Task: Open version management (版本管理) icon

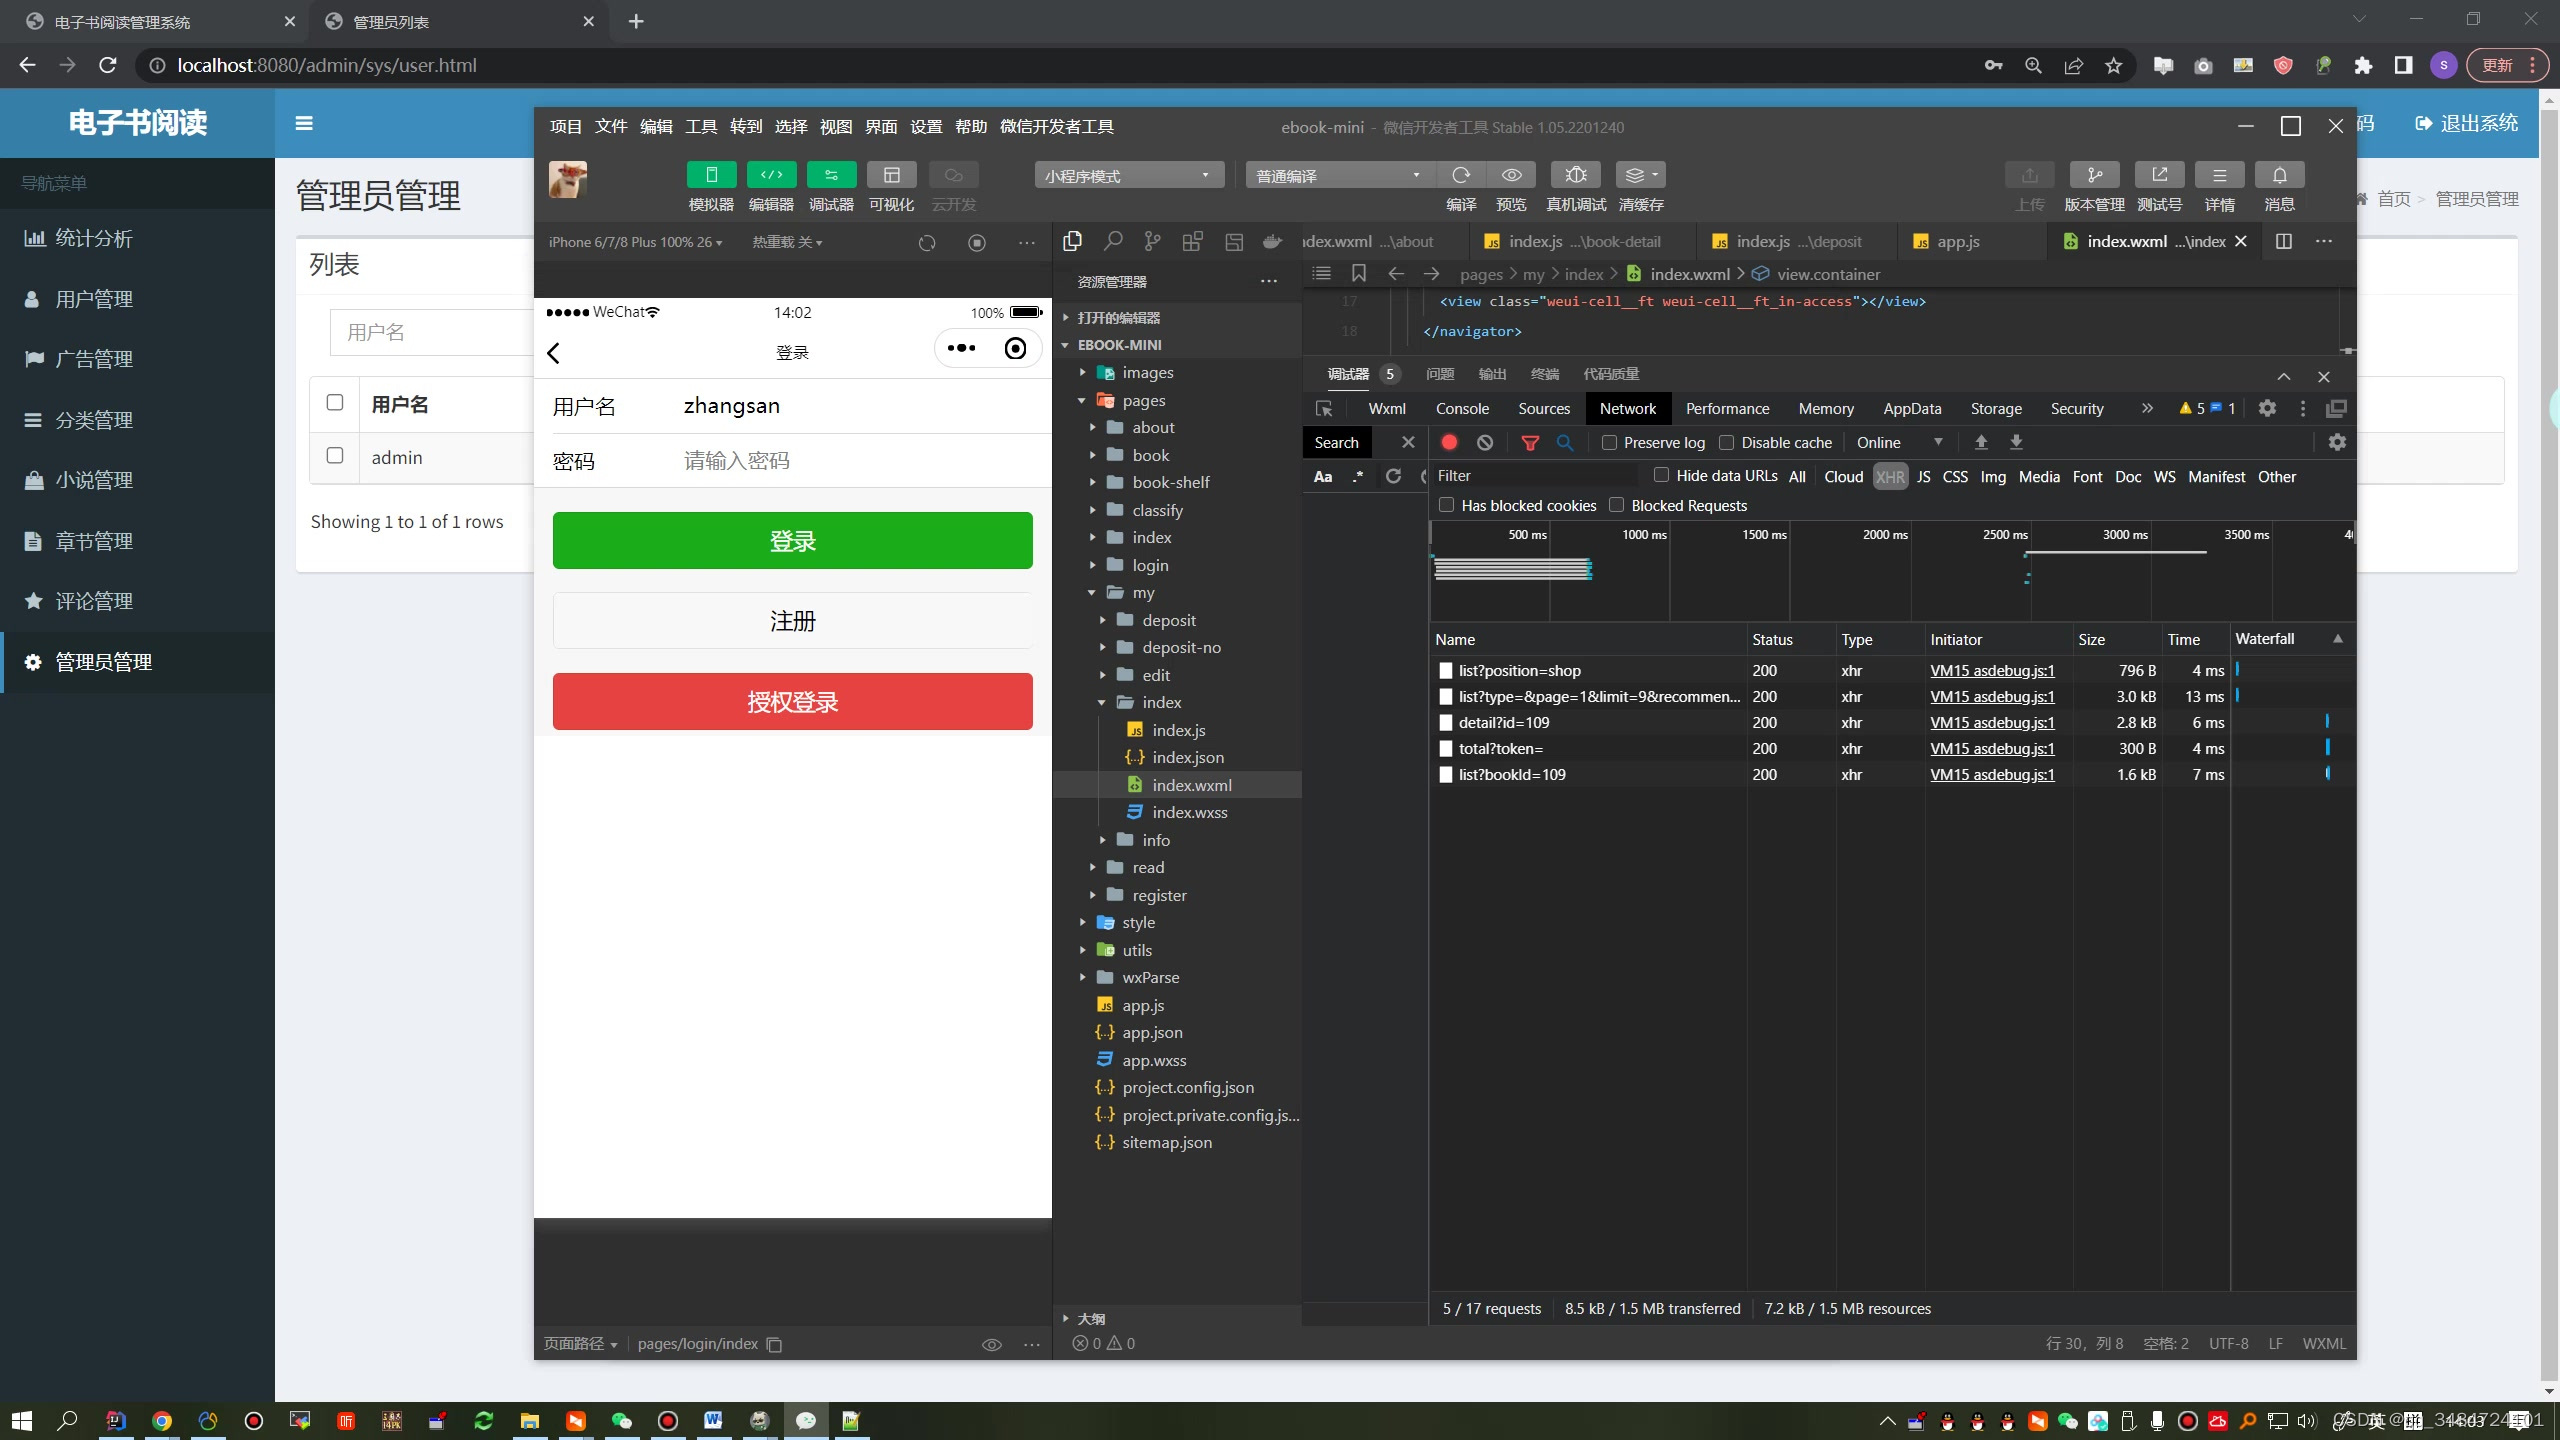Action: pyautogui.click(x=2094, y=175)
